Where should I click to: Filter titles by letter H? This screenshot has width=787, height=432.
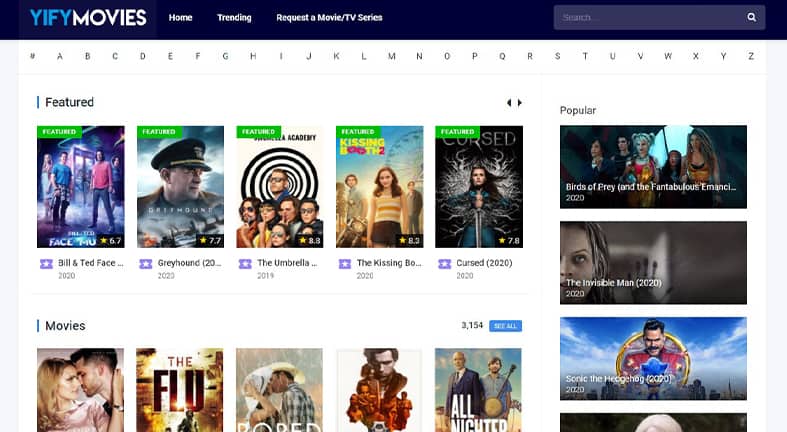pos(253,56)
